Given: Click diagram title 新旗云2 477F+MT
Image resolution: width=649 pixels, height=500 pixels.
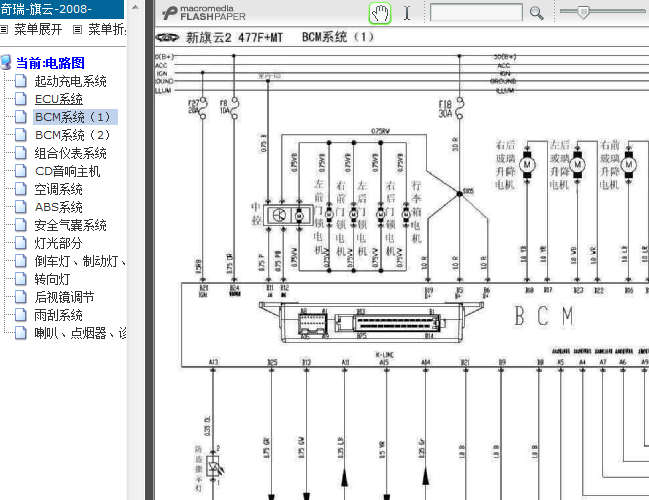Looking at the screenshot, I should [234, 38].
